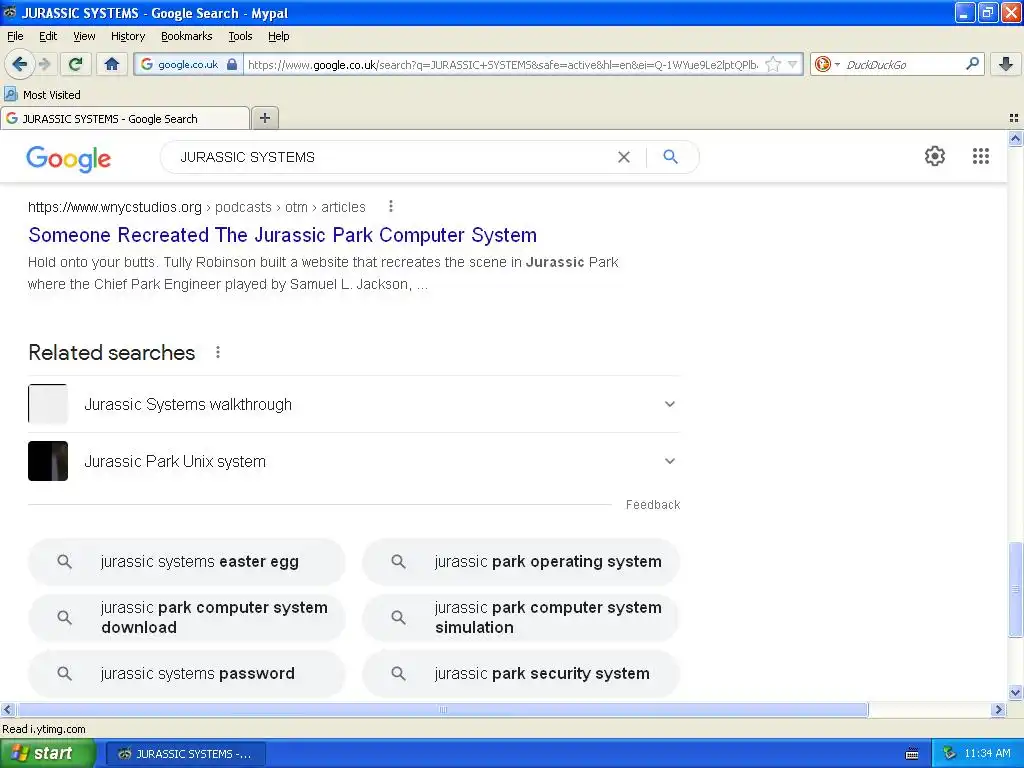This screenshot has width=1024, height=768.
Task: Click the Jurassic Systems walkthrough thumbnail
Action: pyautogui.click(x=48, y=404)
